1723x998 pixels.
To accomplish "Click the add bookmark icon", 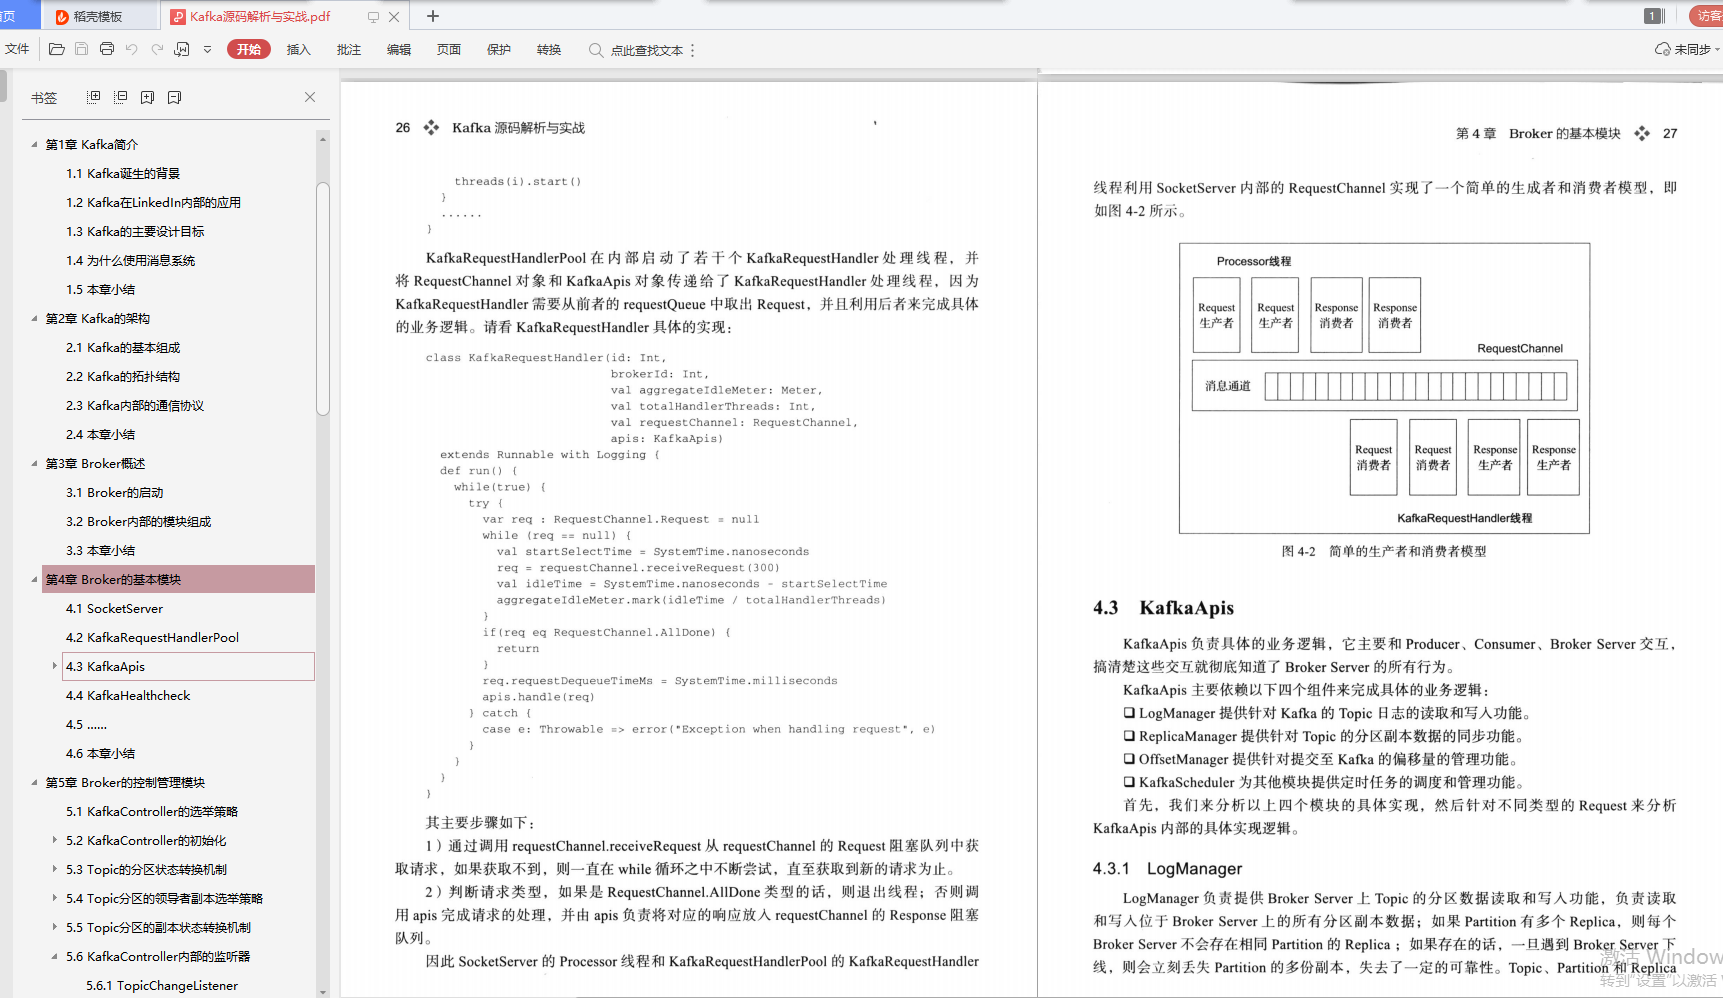I will click(x=148, y=97).
